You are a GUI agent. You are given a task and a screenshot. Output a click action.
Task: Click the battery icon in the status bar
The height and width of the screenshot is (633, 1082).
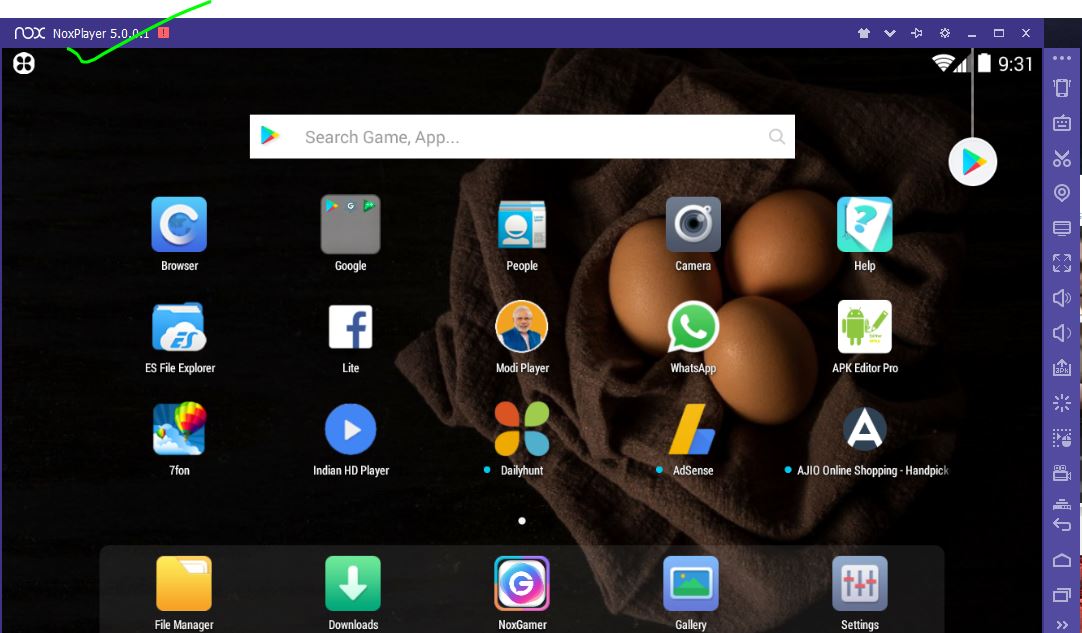(984, 64)
